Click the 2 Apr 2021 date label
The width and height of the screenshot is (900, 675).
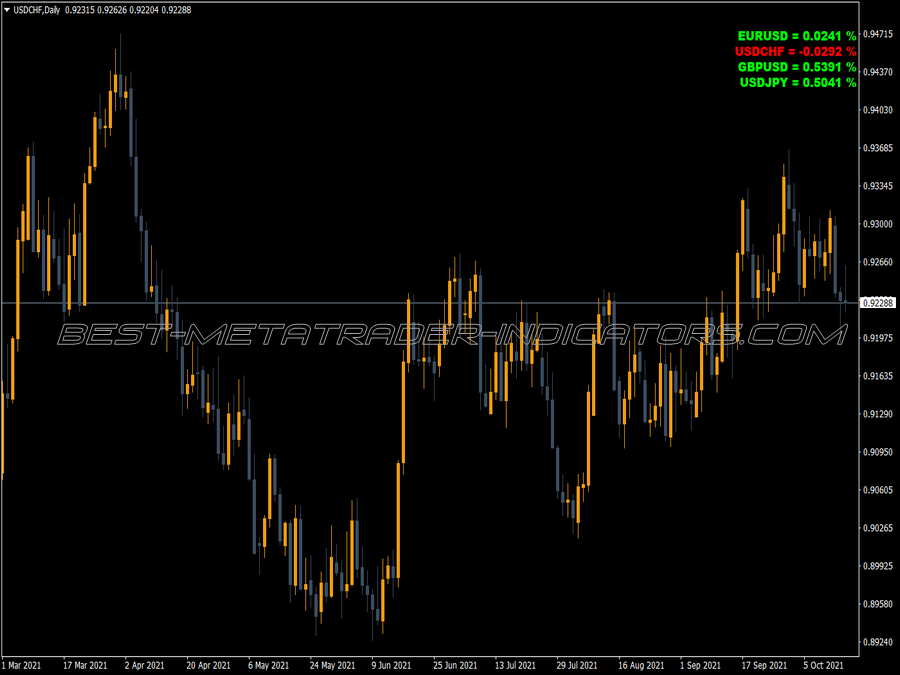144,665
